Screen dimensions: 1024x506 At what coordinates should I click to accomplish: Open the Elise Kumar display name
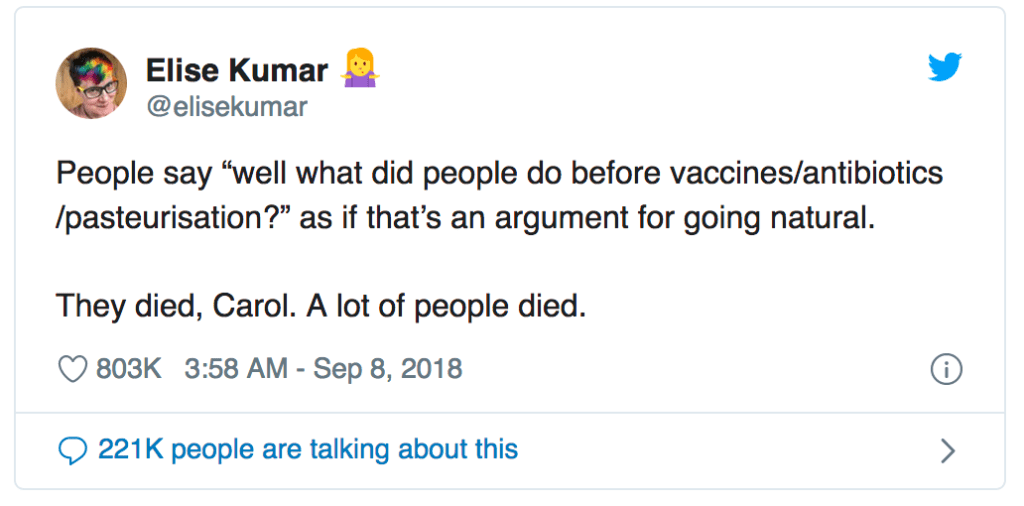pos(236,70)
